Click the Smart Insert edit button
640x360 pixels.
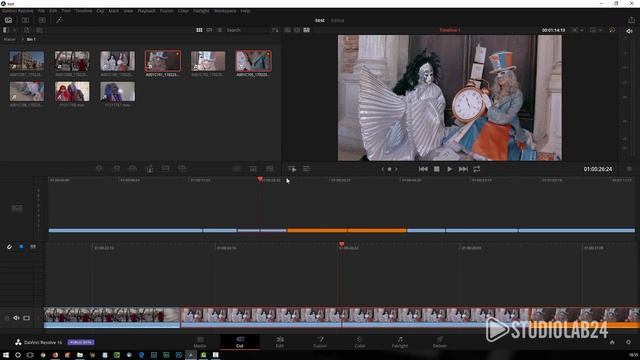99,169
